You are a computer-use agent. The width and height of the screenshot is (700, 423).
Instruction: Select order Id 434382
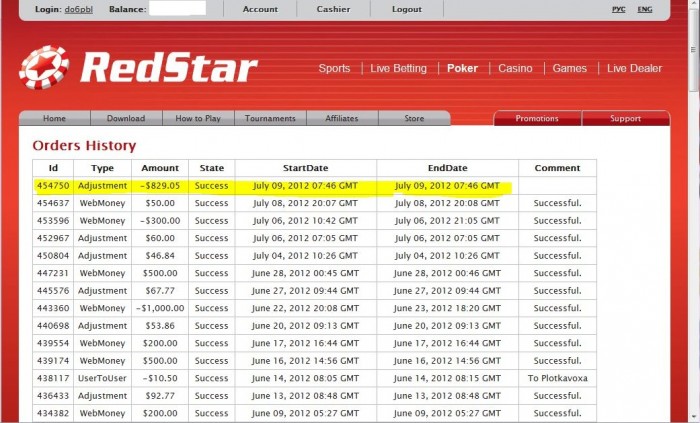tap(53, 413)
